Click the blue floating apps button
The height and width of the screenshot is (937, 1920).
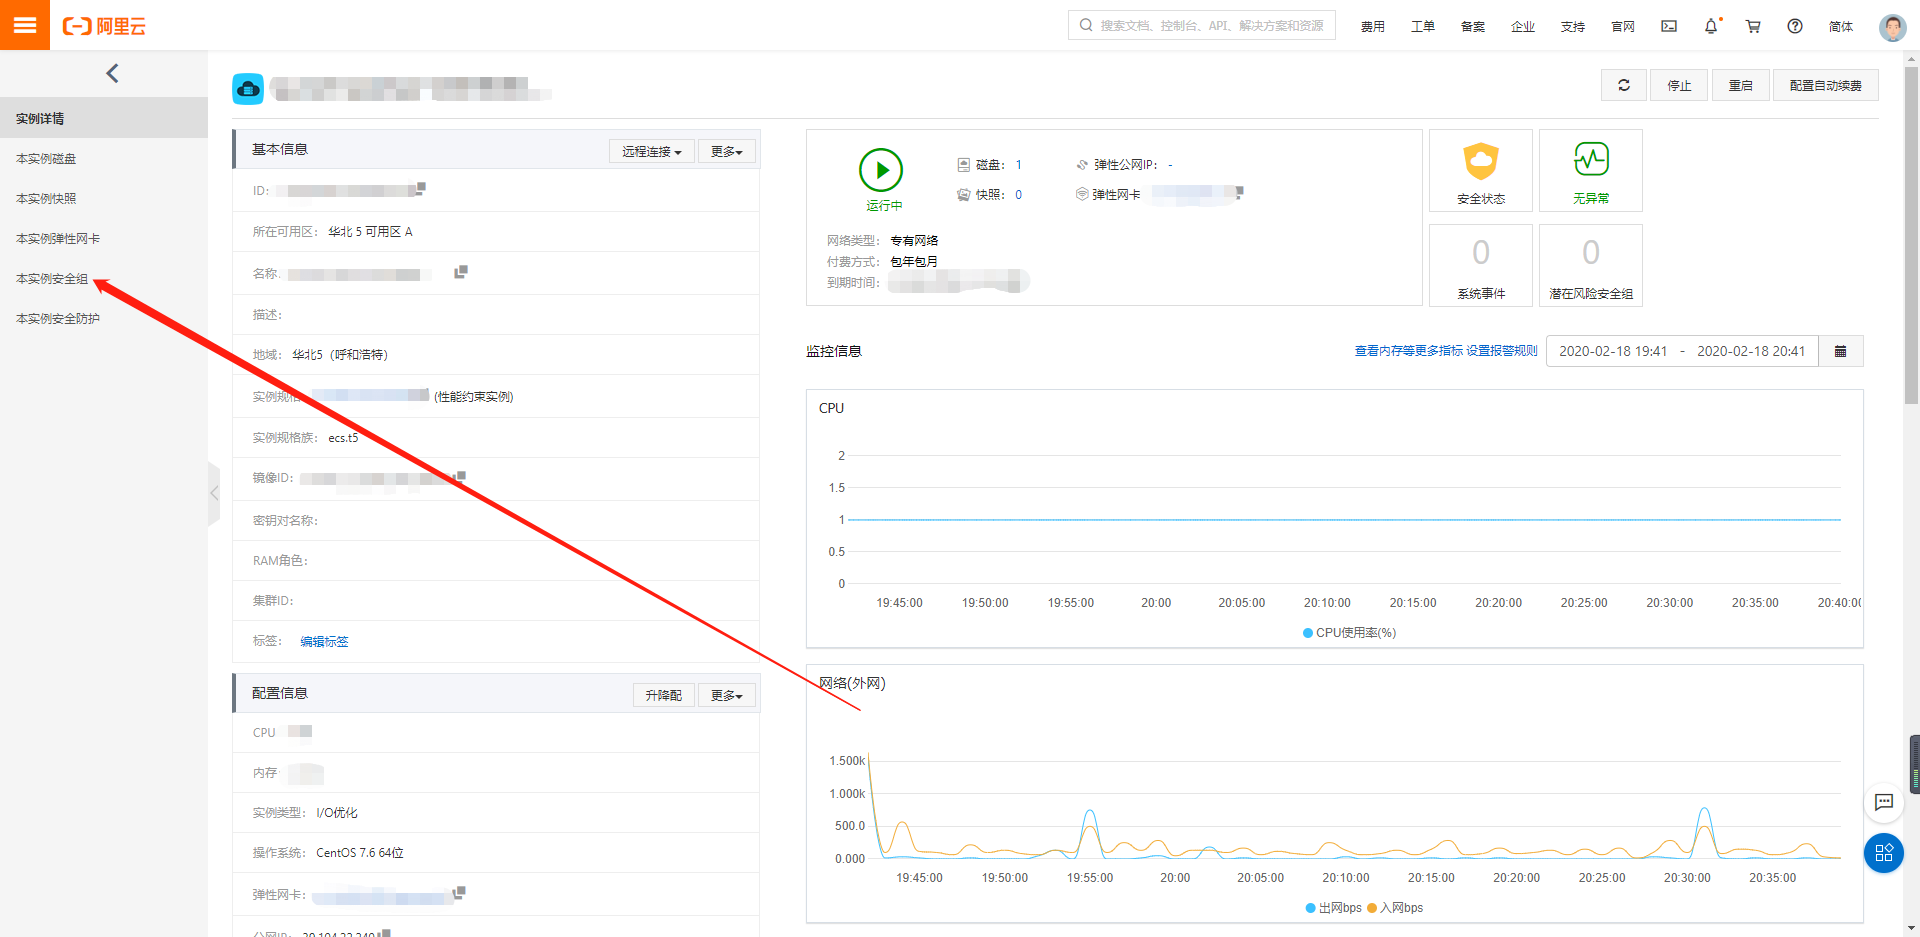(x=1884, y=853)
